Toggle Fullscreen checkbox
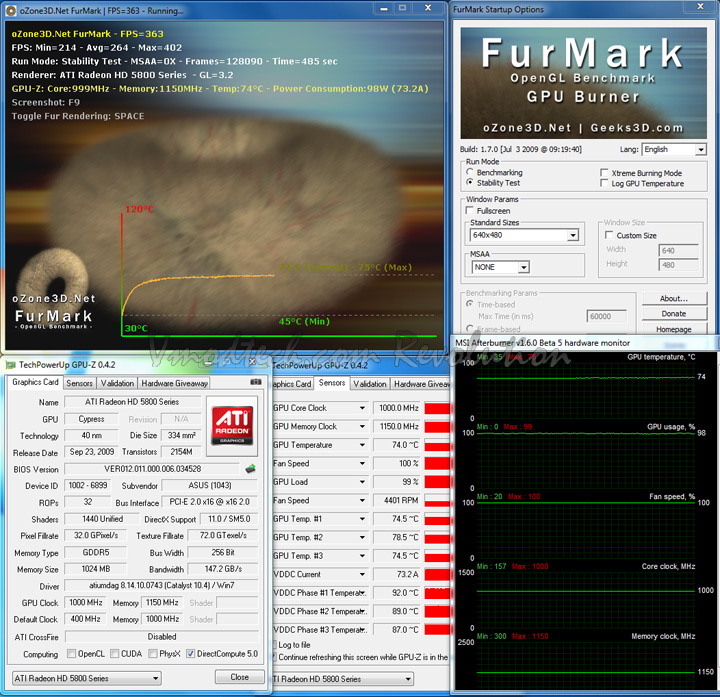720x697 pixels. pyautogui.click(x=470, y=210)
